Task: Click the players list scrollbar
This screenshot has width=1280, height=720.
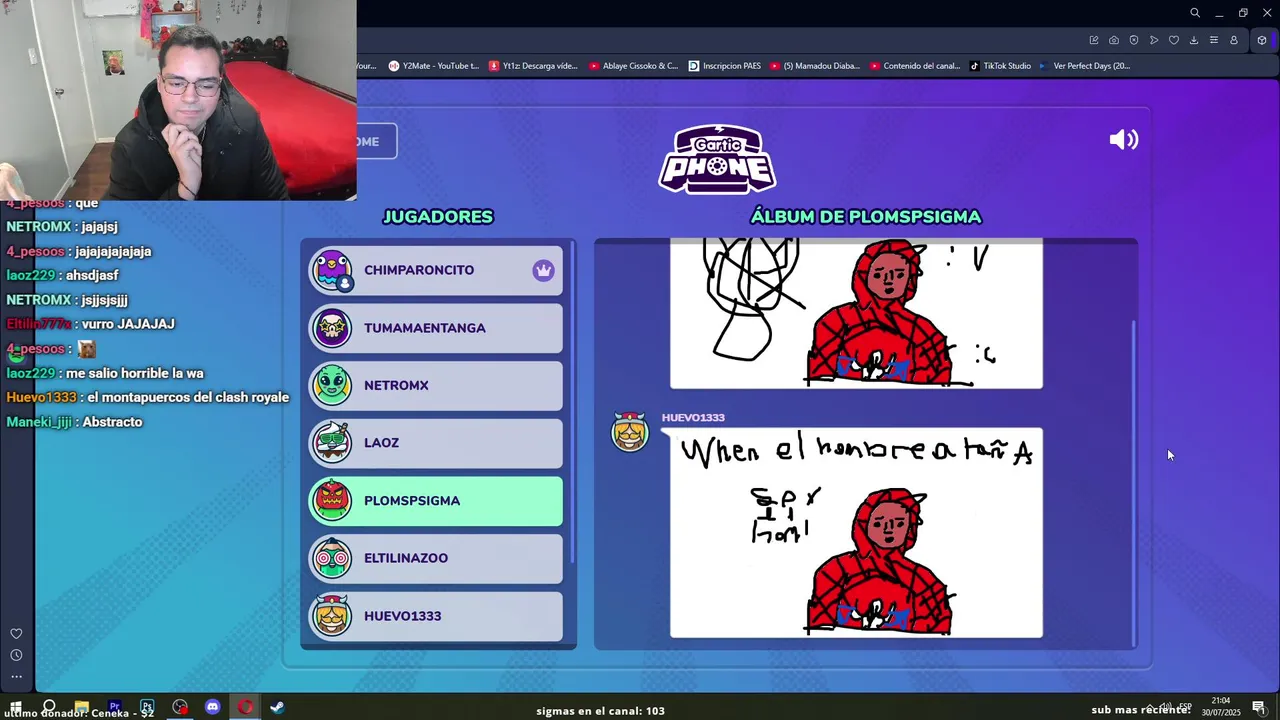Action: click(572, 400)
